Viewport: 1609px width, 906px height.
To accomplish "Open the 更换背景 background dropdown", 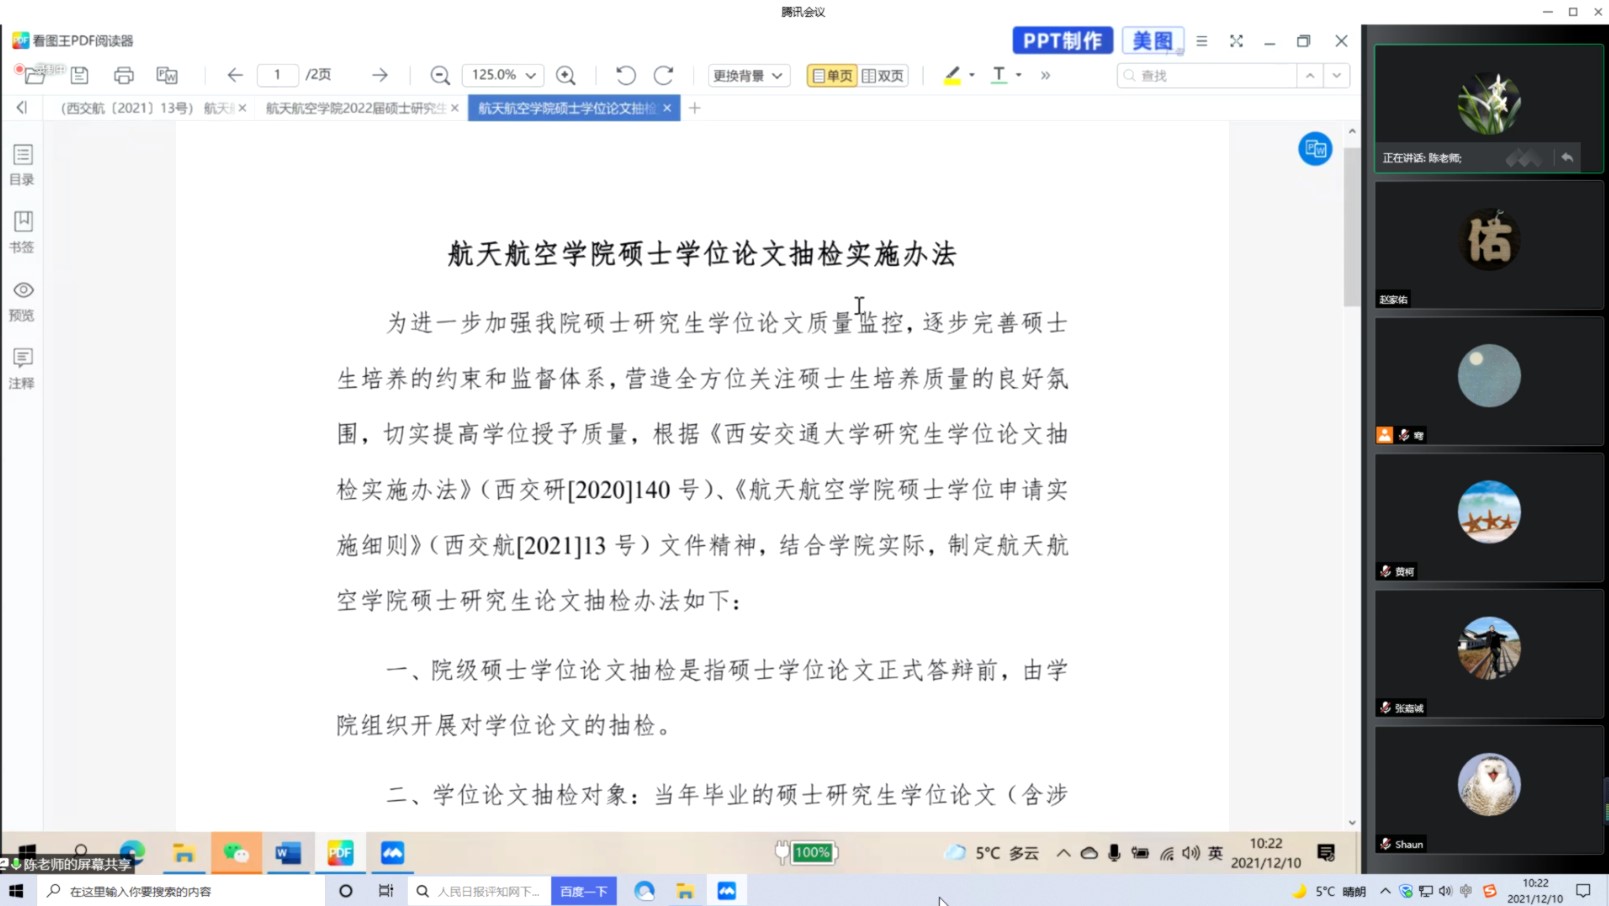I will tap(747, 75).
